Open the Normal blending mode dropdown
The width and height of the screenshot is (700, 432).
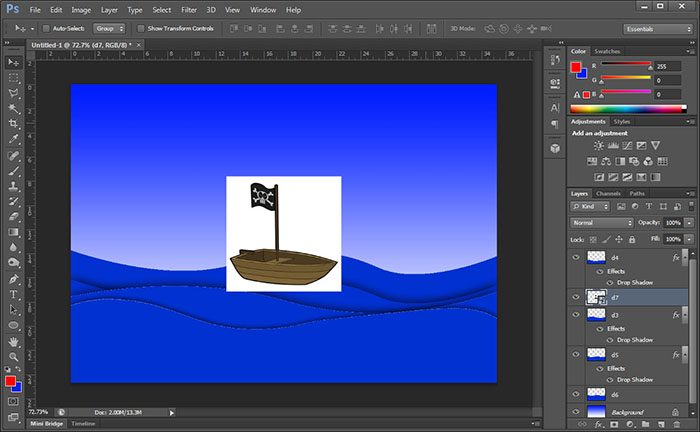point(601,222)
